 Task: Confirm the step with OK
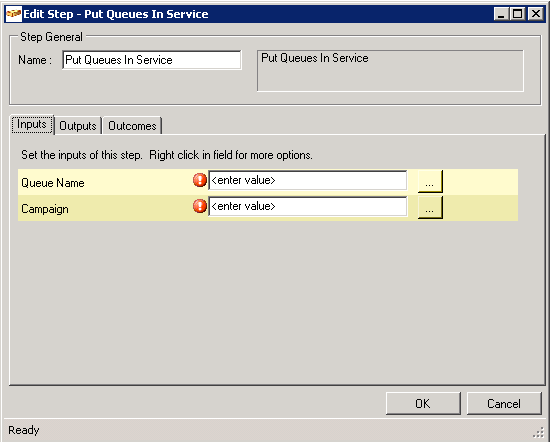click(x=423, y=404)
